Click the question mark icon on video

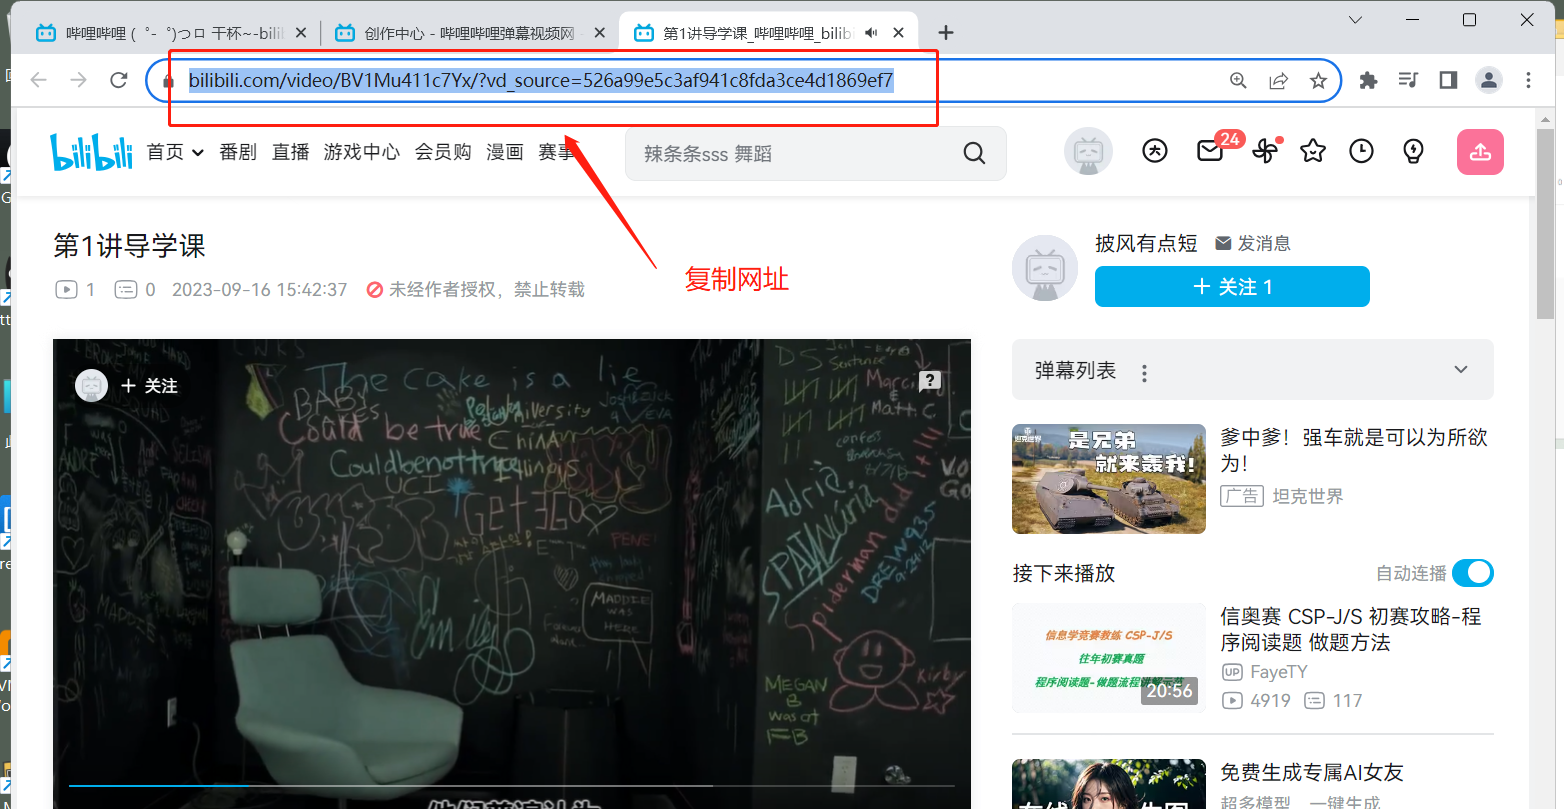(930, 380)
